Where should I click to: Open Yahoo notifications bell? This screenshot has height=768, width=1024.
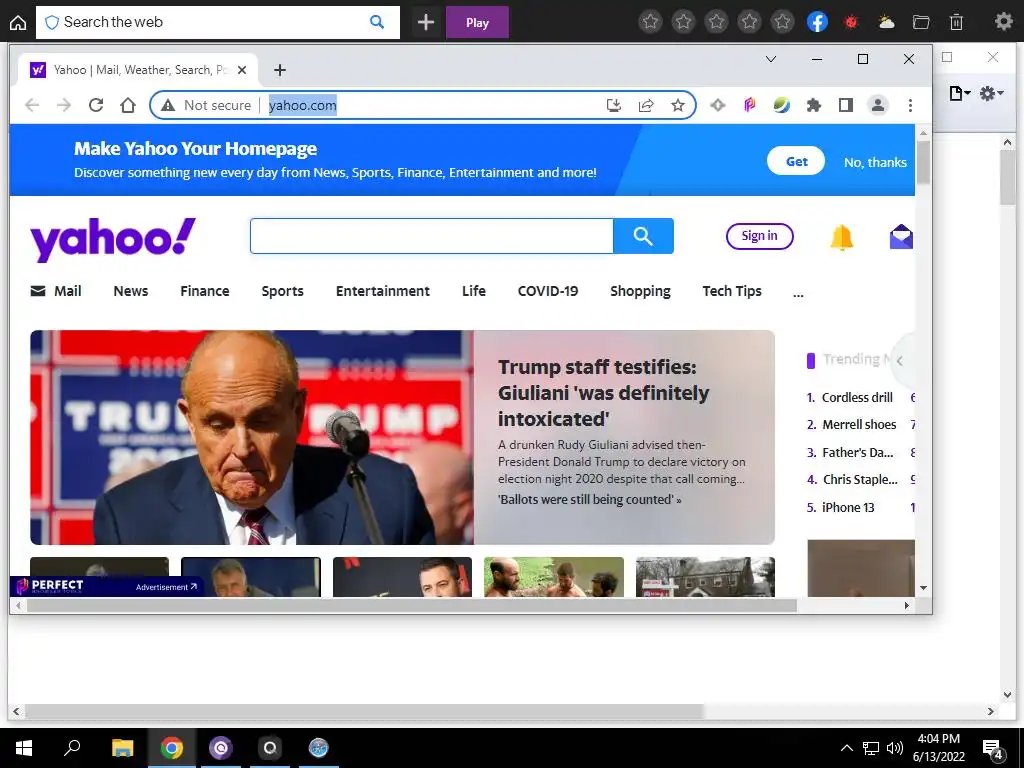842,237
